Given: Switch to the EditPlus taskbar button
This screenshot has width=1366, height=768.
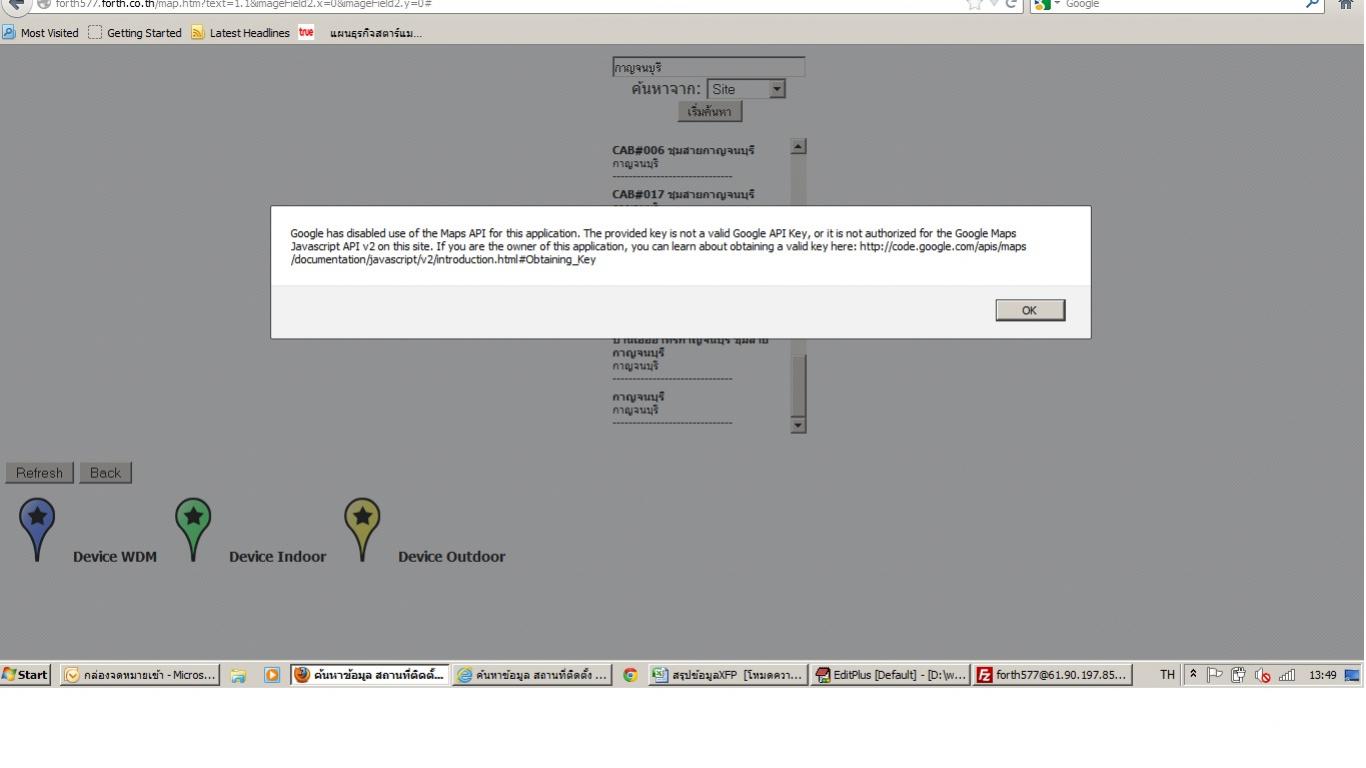Looking at the screenshot, I should [x=890, y=675].
